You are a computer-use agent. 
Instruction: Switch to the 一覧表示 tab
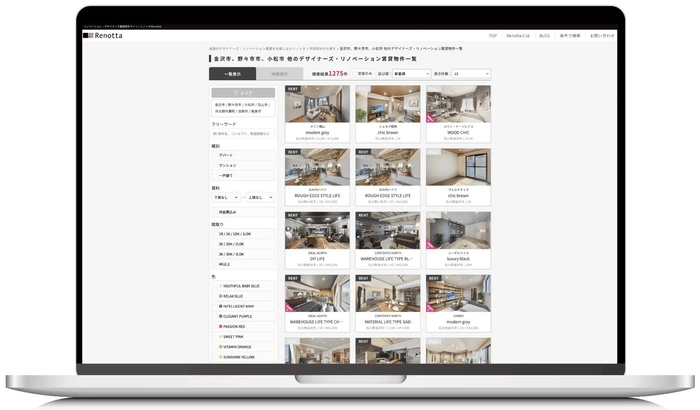click(x=232, y=73)
